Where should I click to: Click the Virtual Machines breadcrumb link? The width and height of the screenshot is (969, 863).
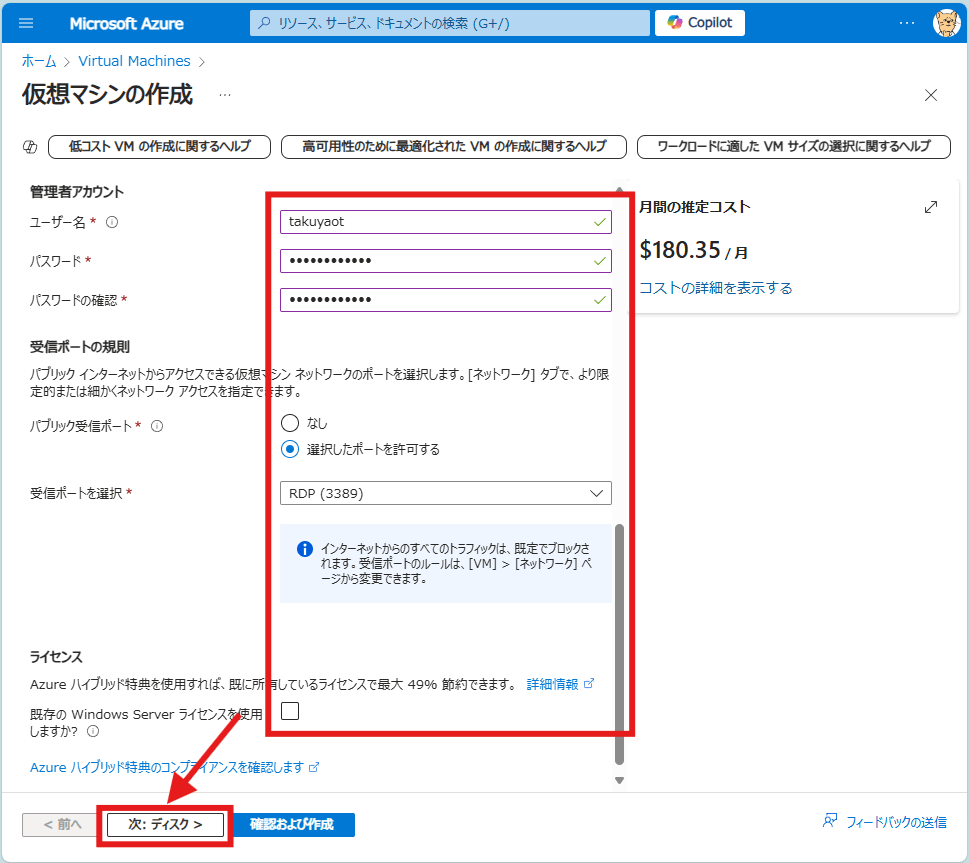pyautogui.click(x=134, y=61)
